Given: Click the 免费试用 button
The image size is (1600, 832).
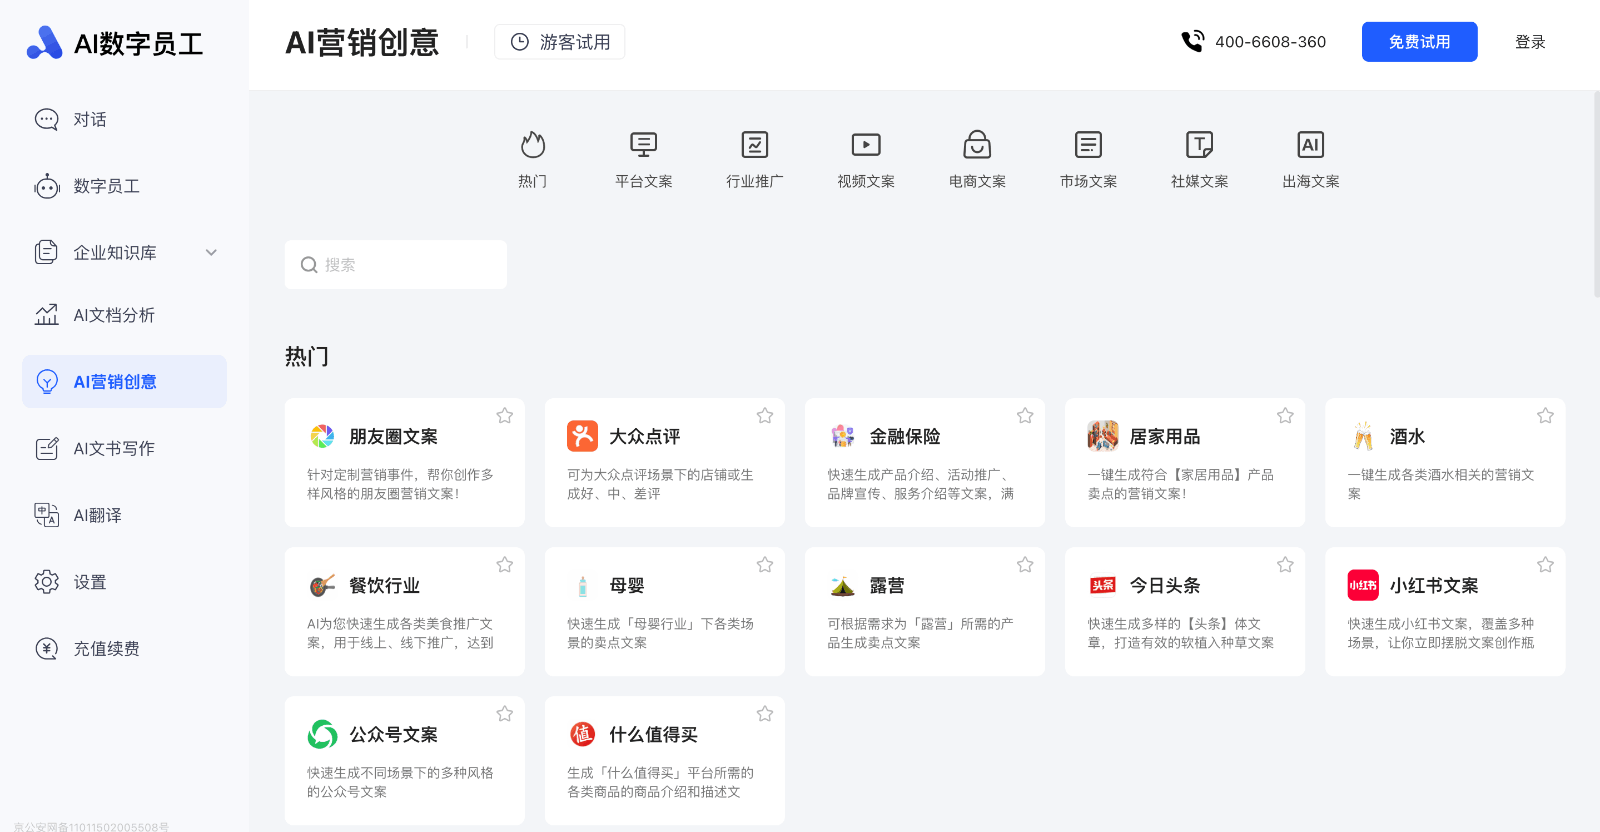Looking at the screenshot, I should tap(1419, 42).
